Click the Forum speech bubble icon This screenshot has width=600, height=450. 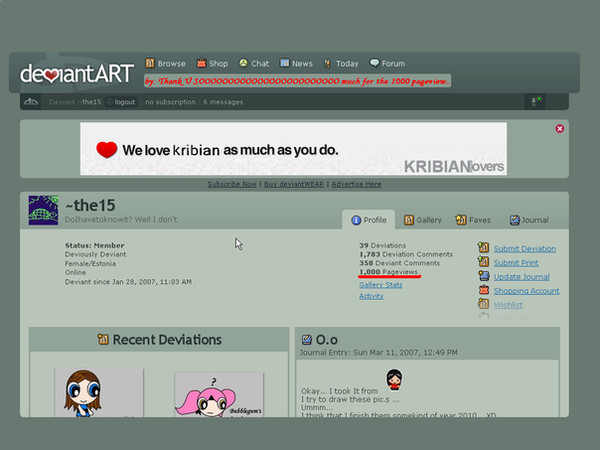coord(374,63)
